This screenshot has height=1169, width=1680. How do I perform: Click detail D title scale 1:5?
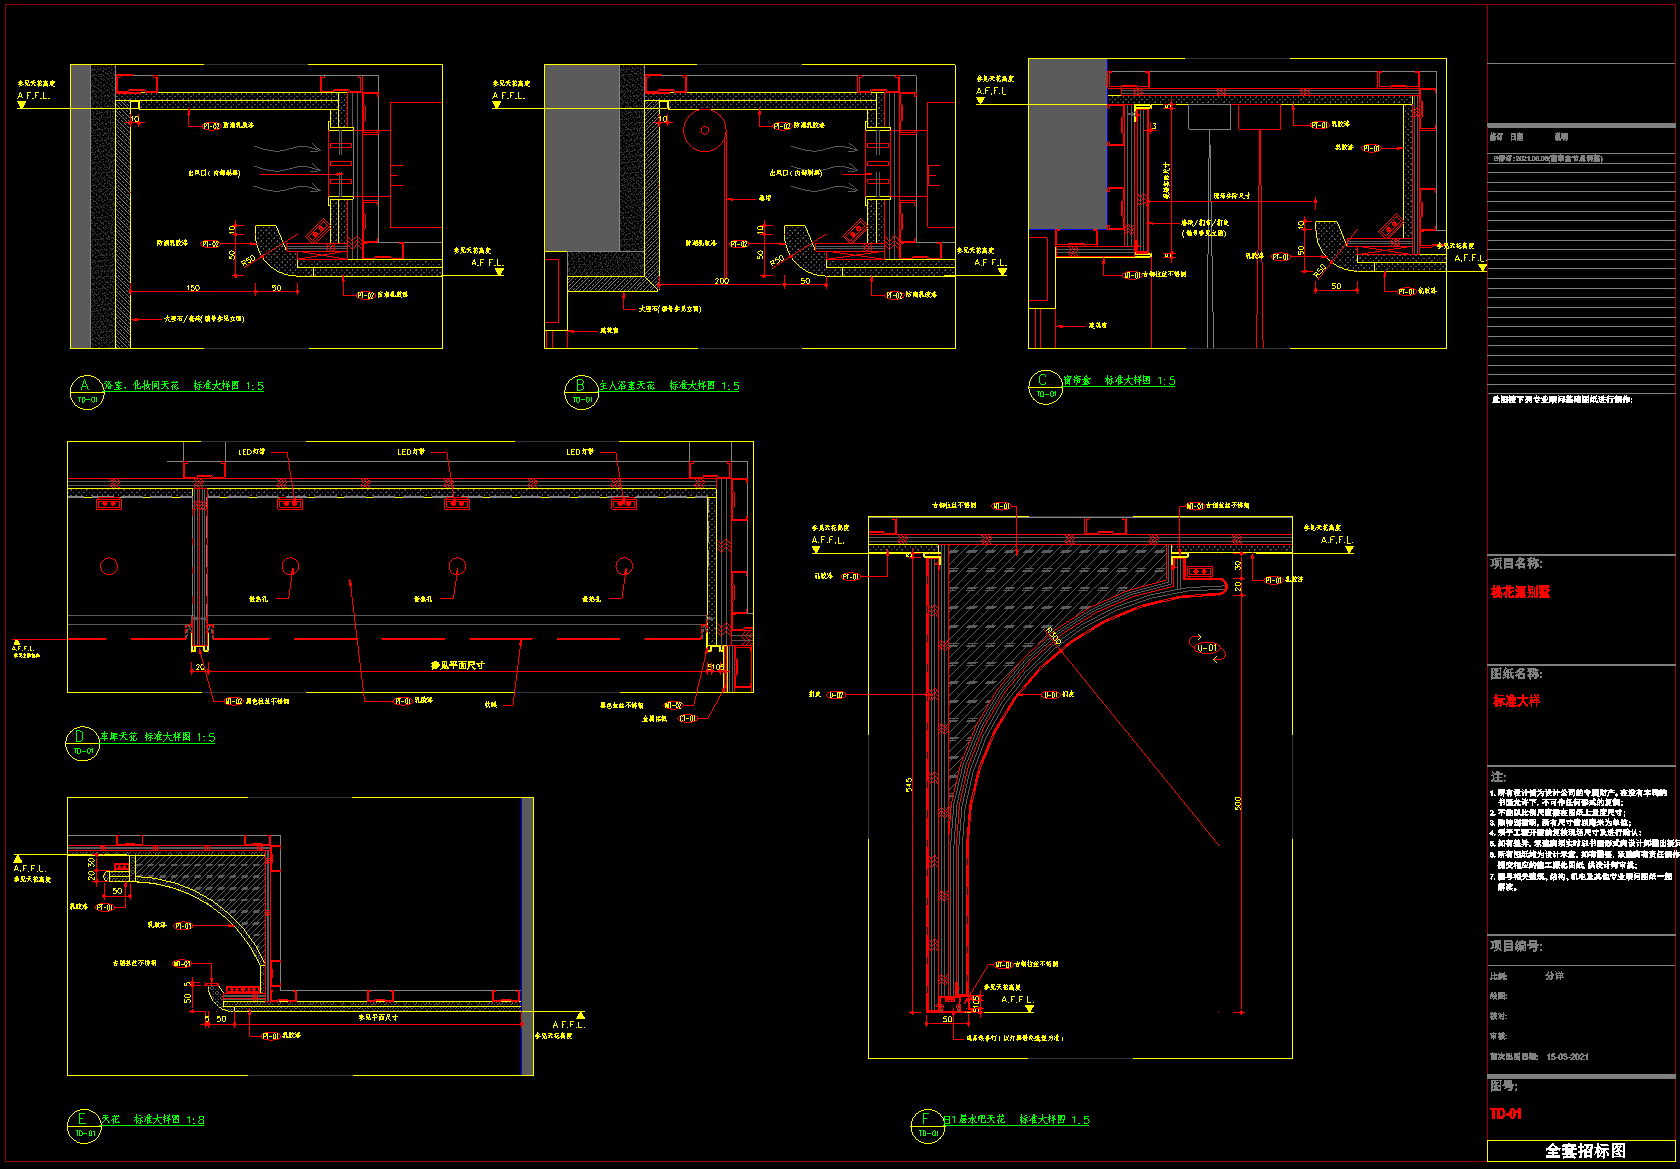click(x=205, y=738)
